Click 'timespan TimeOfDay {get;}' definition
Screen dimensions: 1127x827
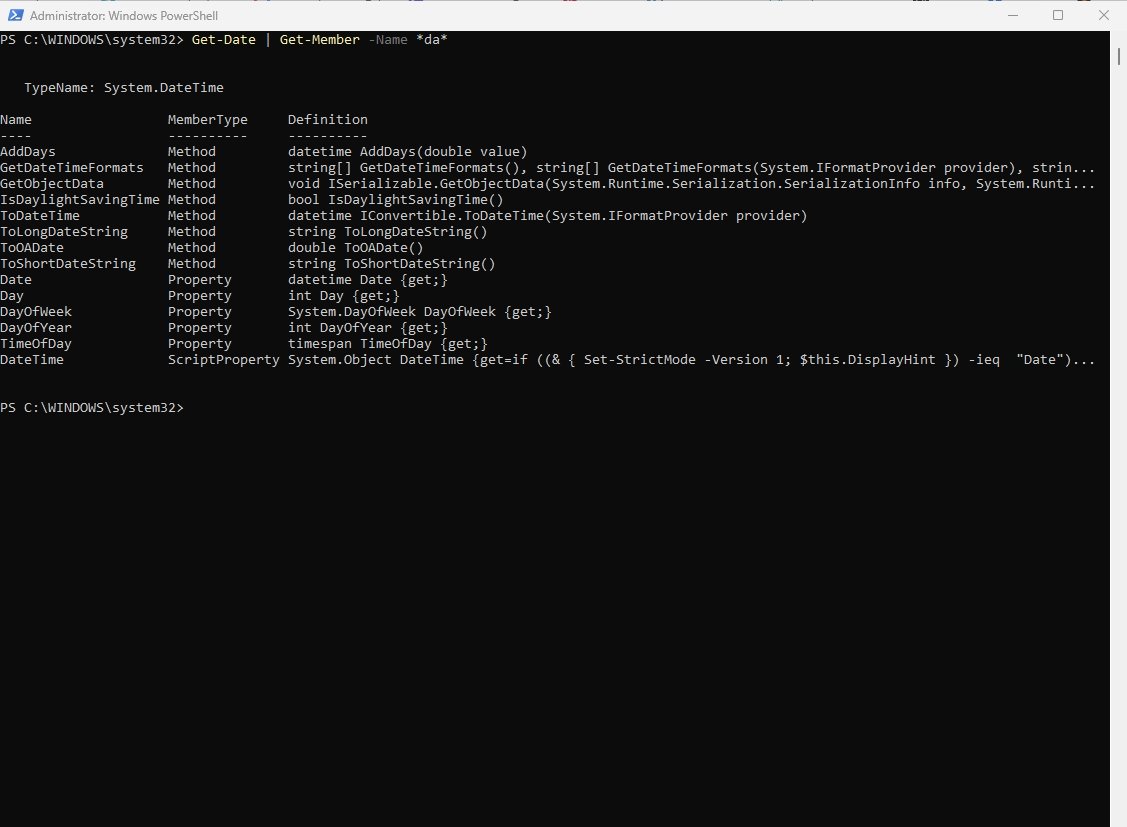click(388, 343)
